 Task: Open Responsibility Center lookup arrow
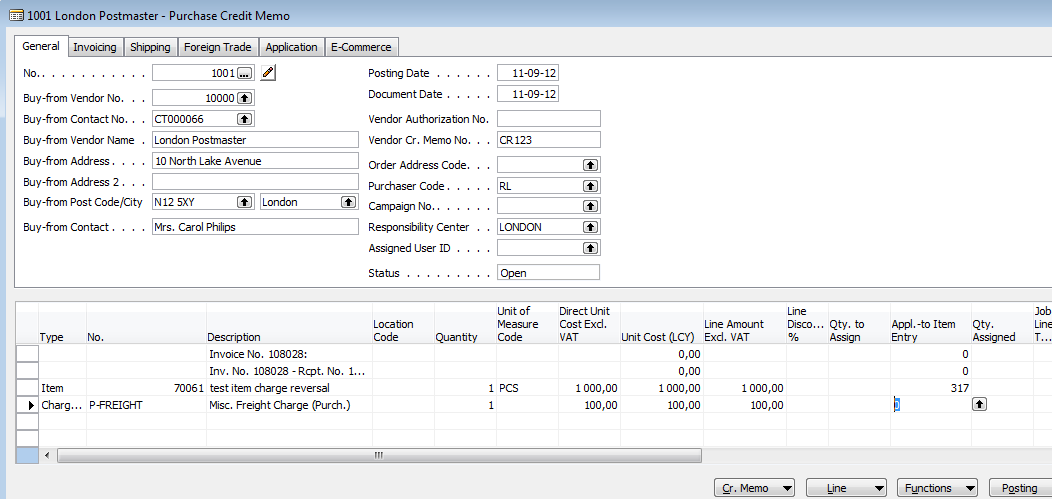[590, 227]
